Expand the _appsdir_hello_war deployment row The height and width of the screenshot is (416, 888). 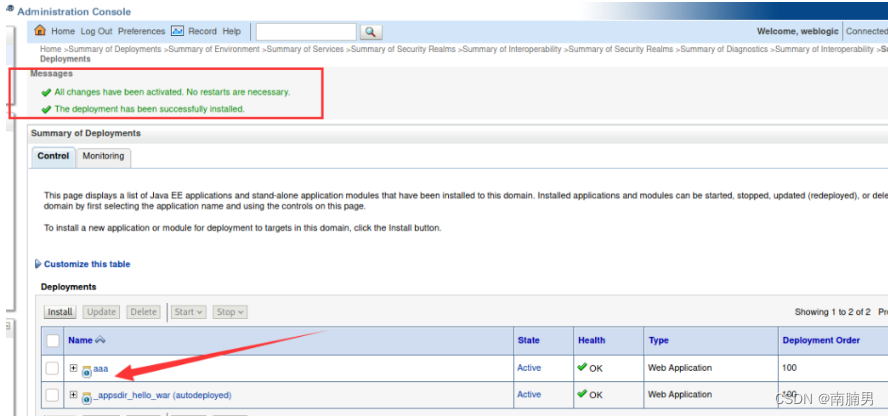pyautogui.click(x=73, y=394)
